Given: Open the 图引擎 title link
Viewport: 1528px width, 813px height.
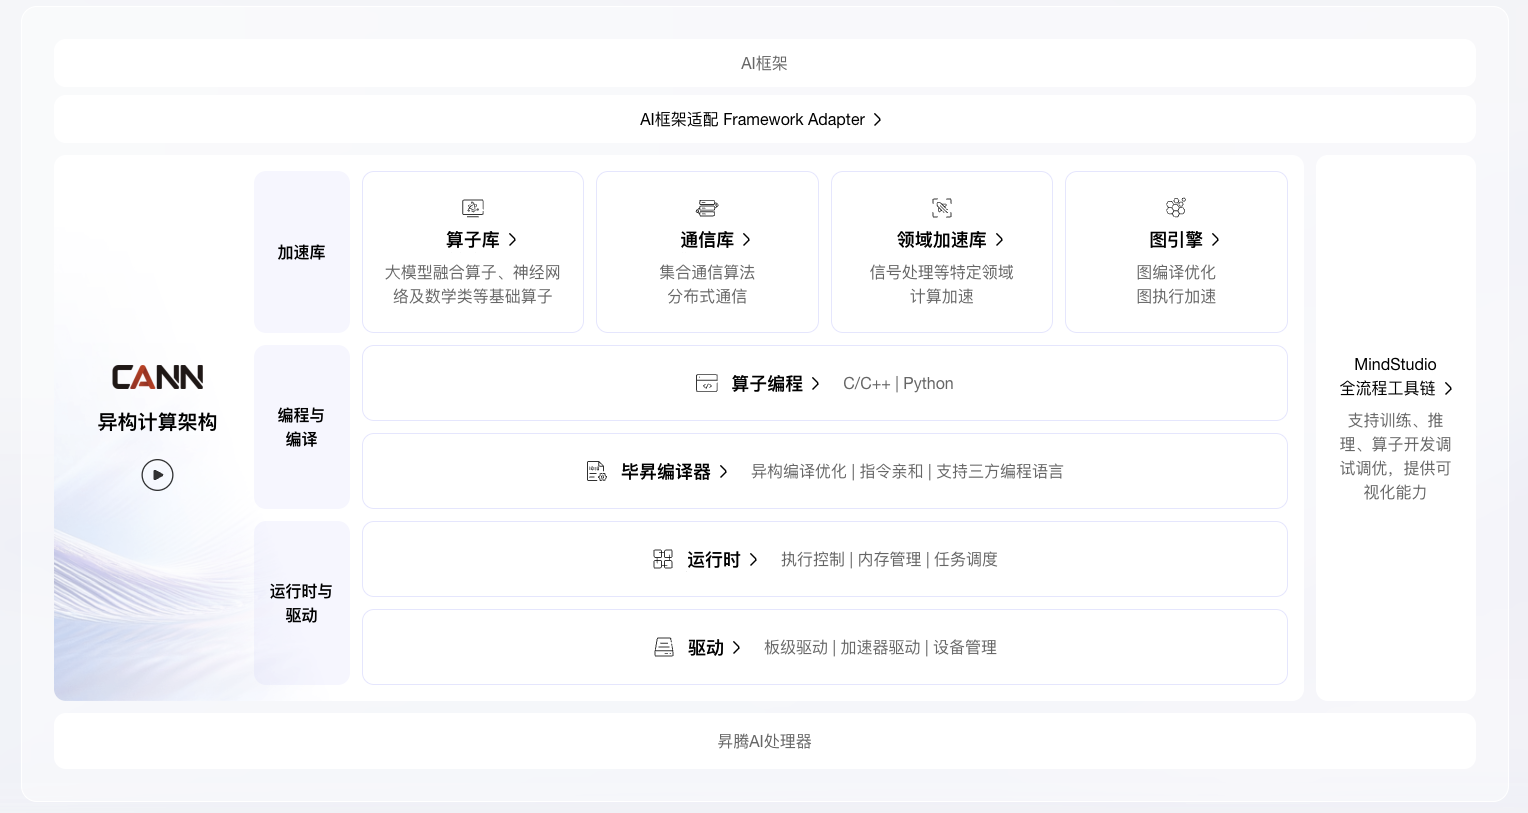Looking at the screenshot, I should pyautogui.click(x=1176, y=239).
